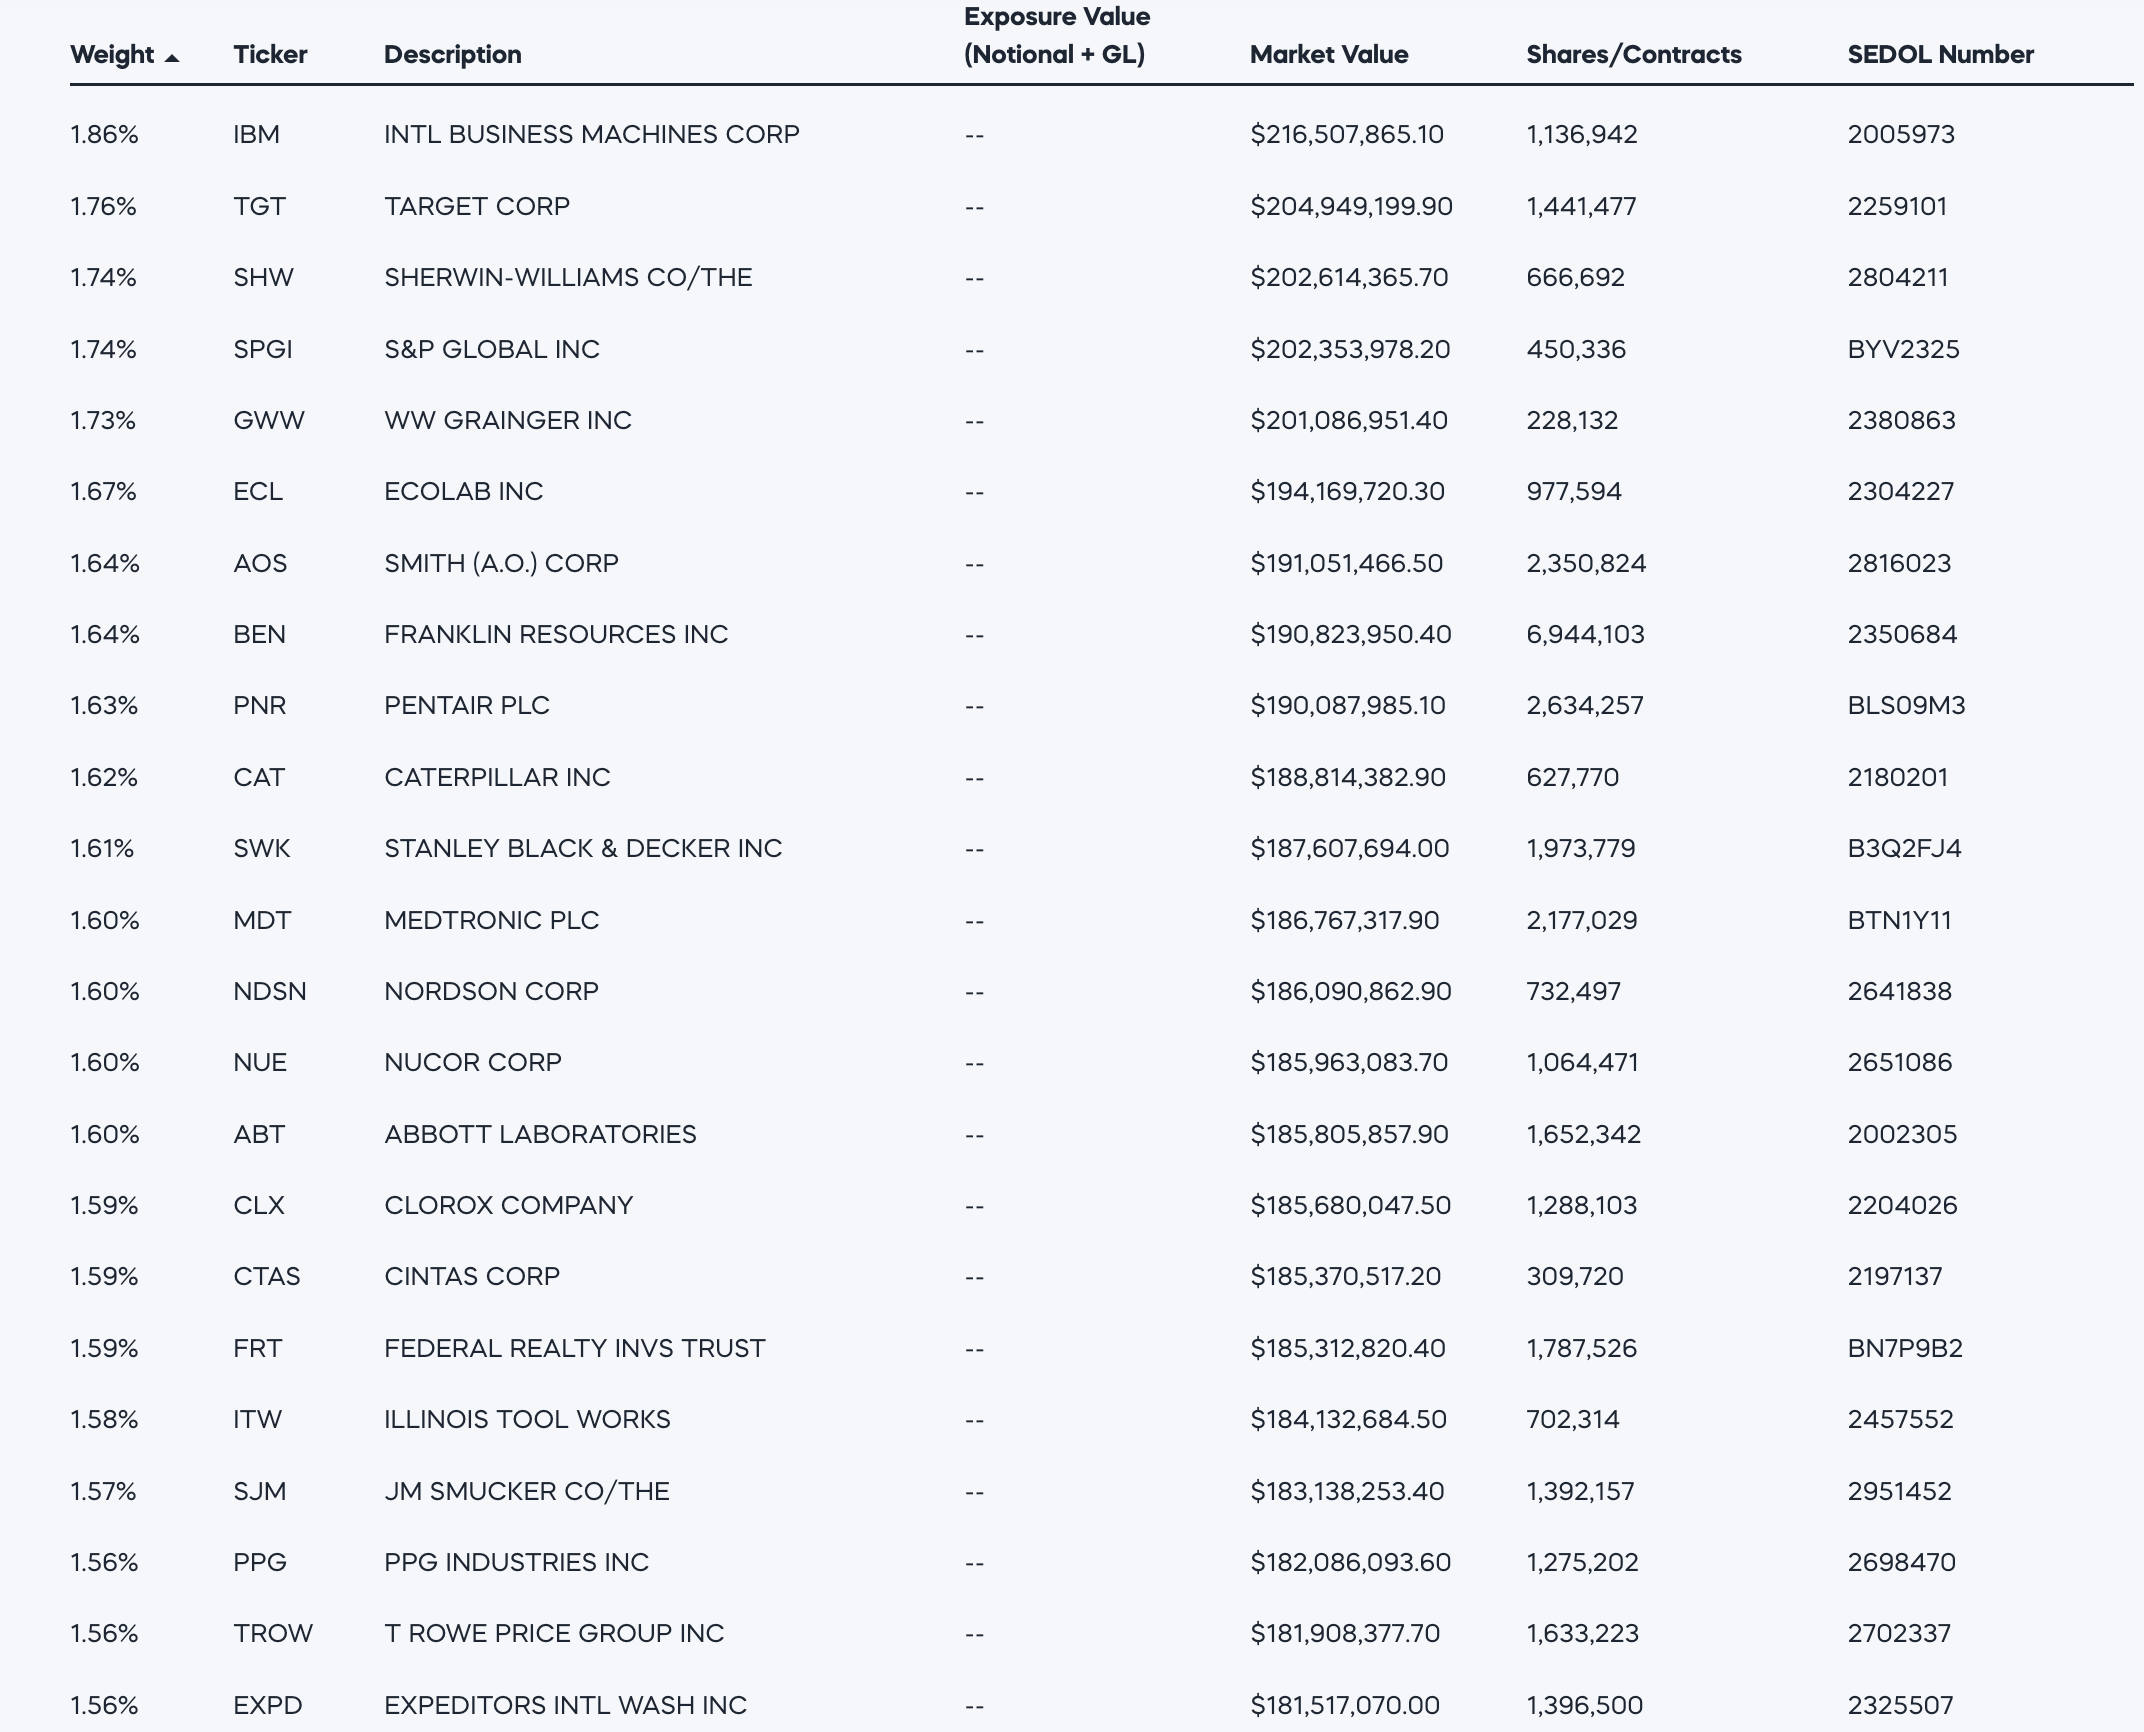Screen dimensions: 2144x1732
Task: Select market value $188,814,382.90
Action: coord(1348,777)
